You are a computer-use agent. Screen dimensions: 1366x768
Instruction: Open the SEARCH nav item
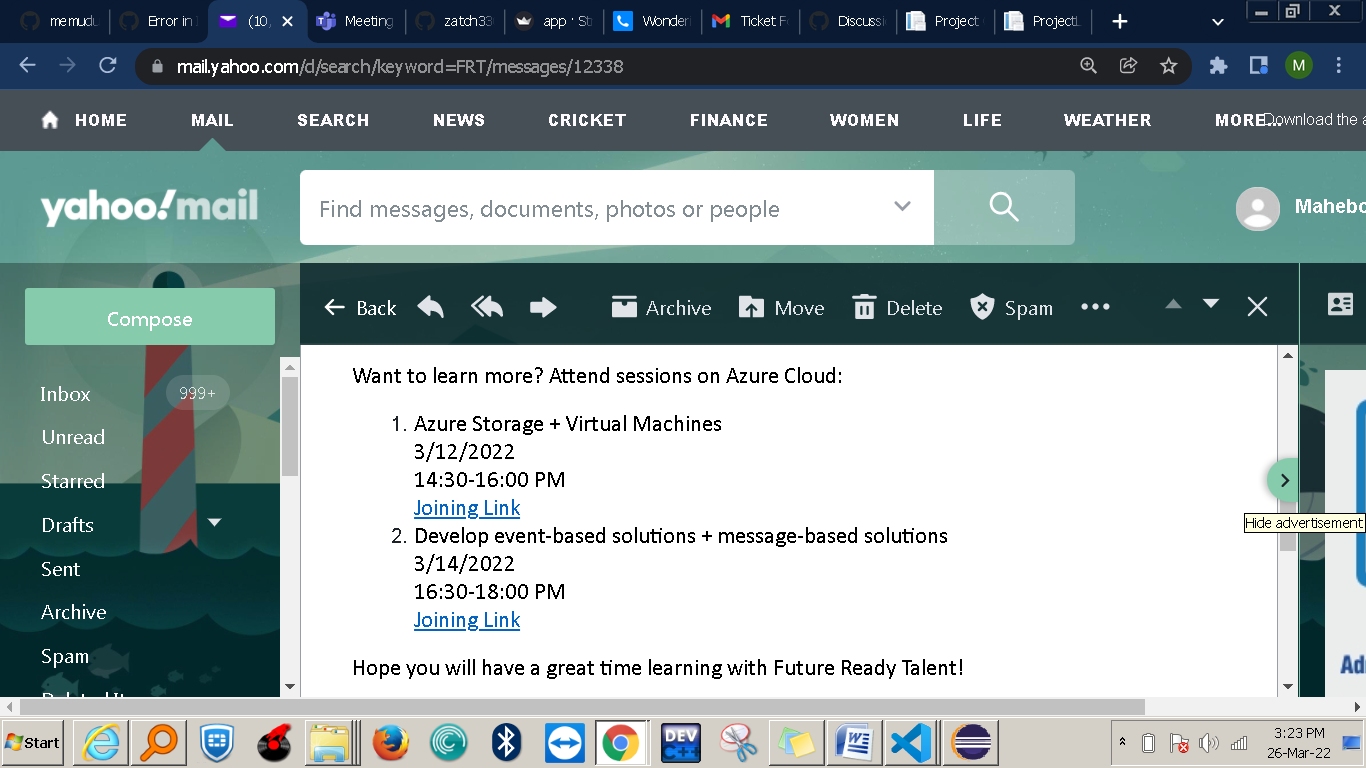[333, 120]
